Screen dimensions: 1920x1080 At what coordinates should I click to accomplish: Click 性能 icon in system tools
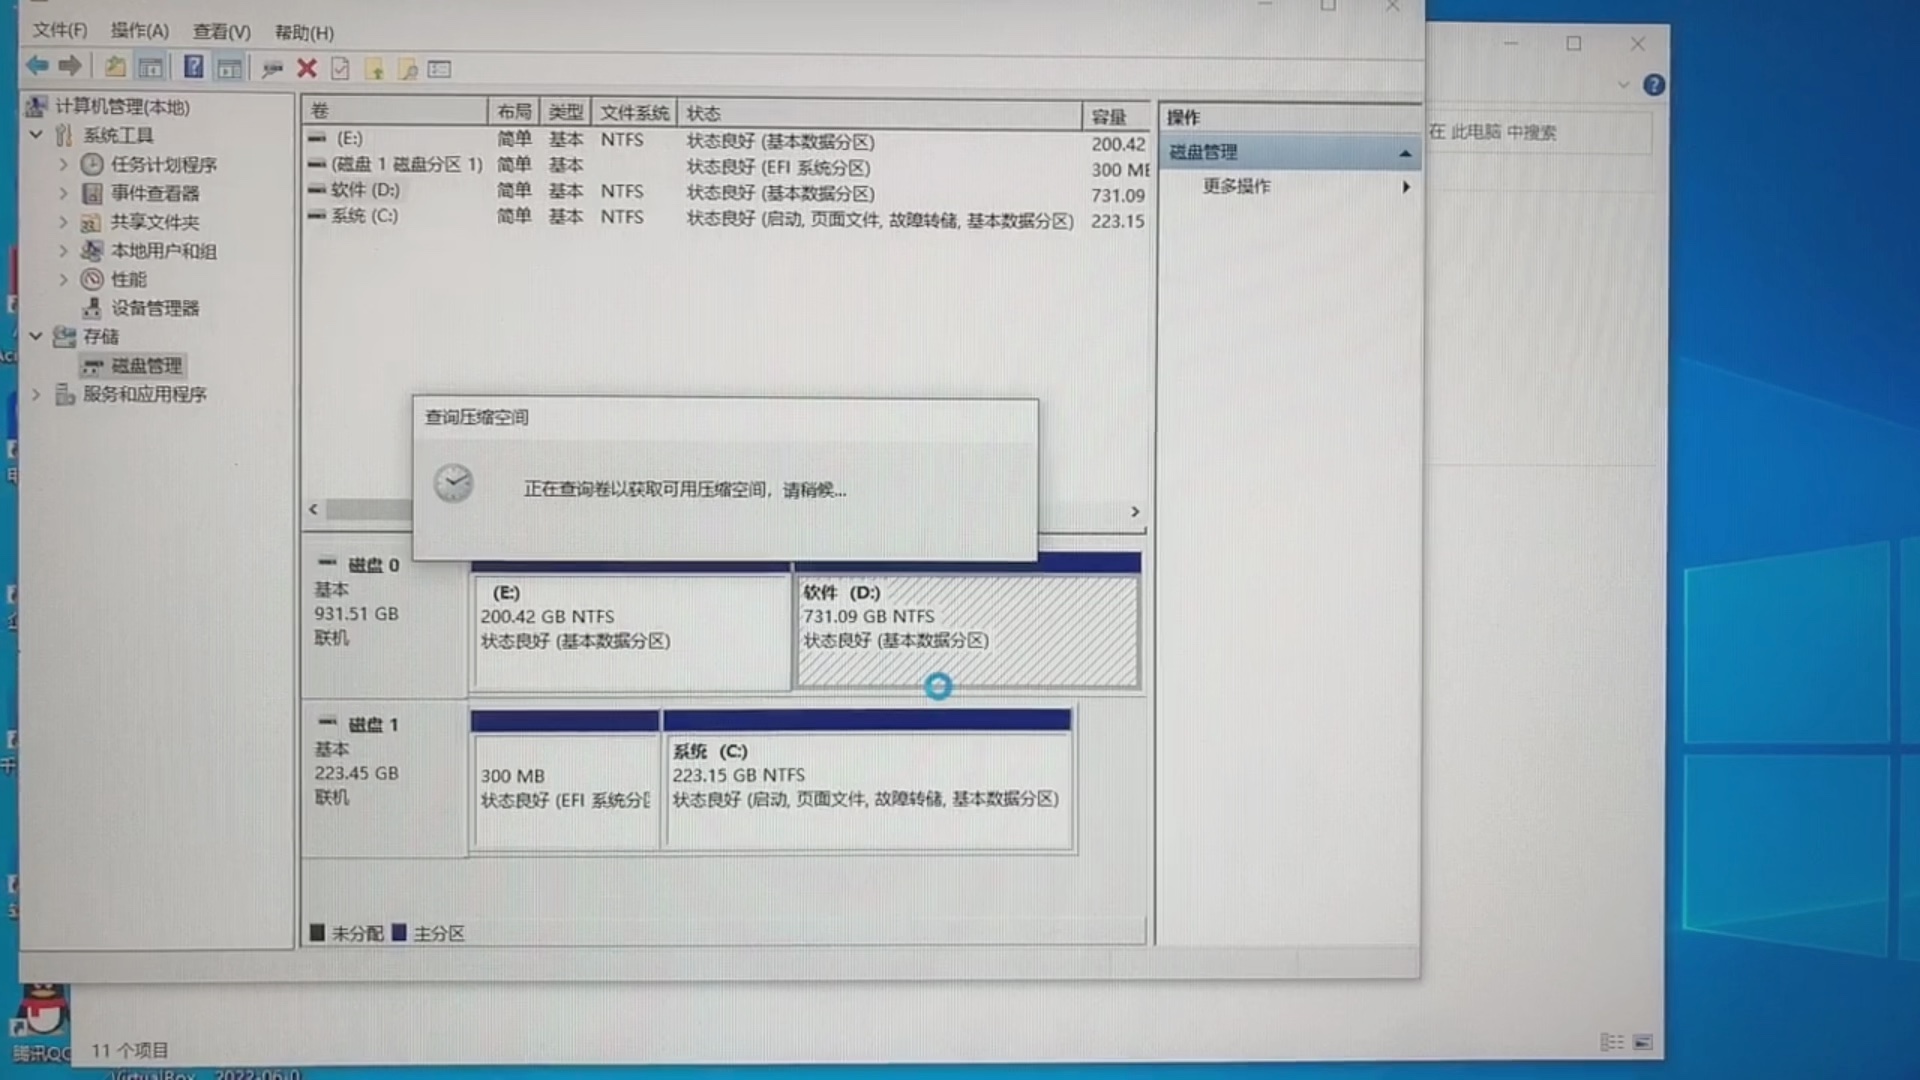click(94, 278)
